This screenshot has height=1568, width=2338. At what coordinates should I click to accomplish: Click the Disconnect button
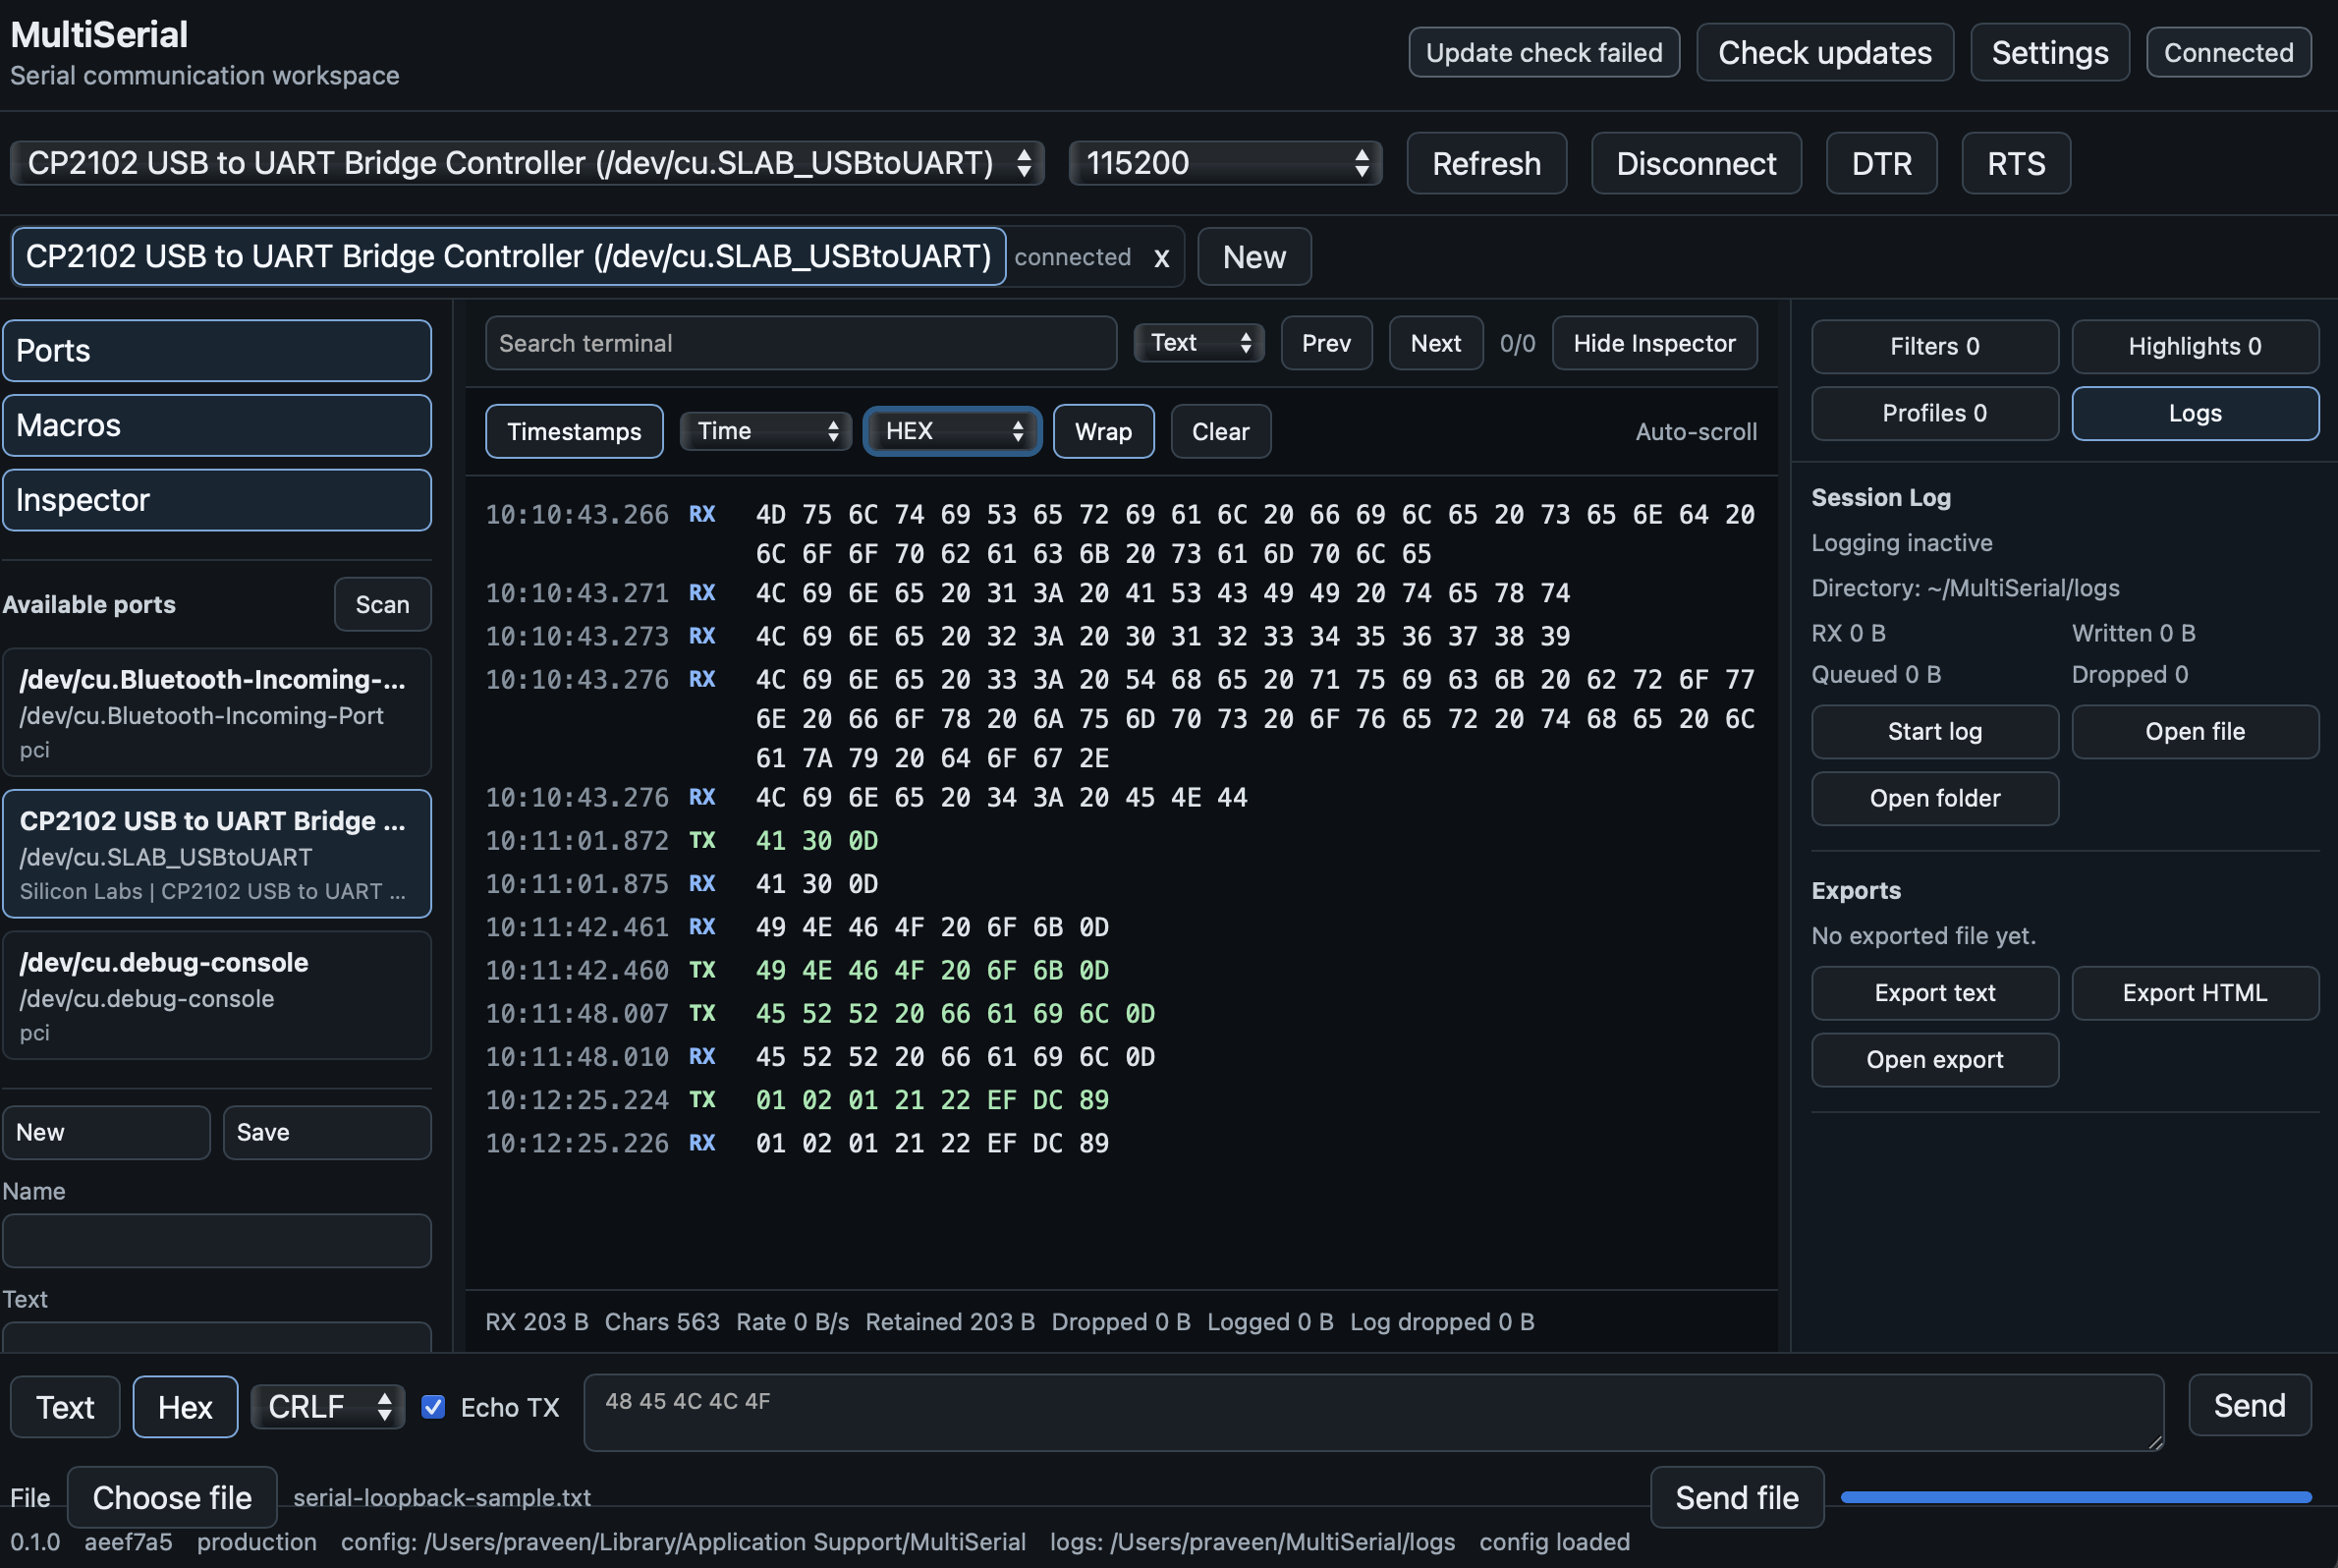(1696, 163)
